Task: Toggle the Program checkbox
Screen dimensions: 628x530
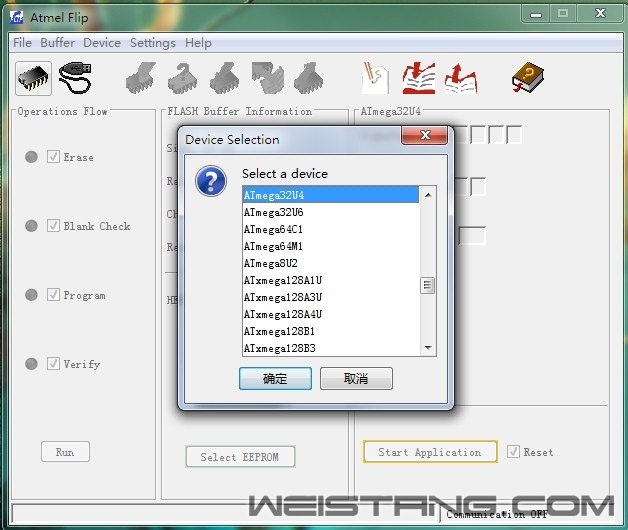Action: pos(53,294)
